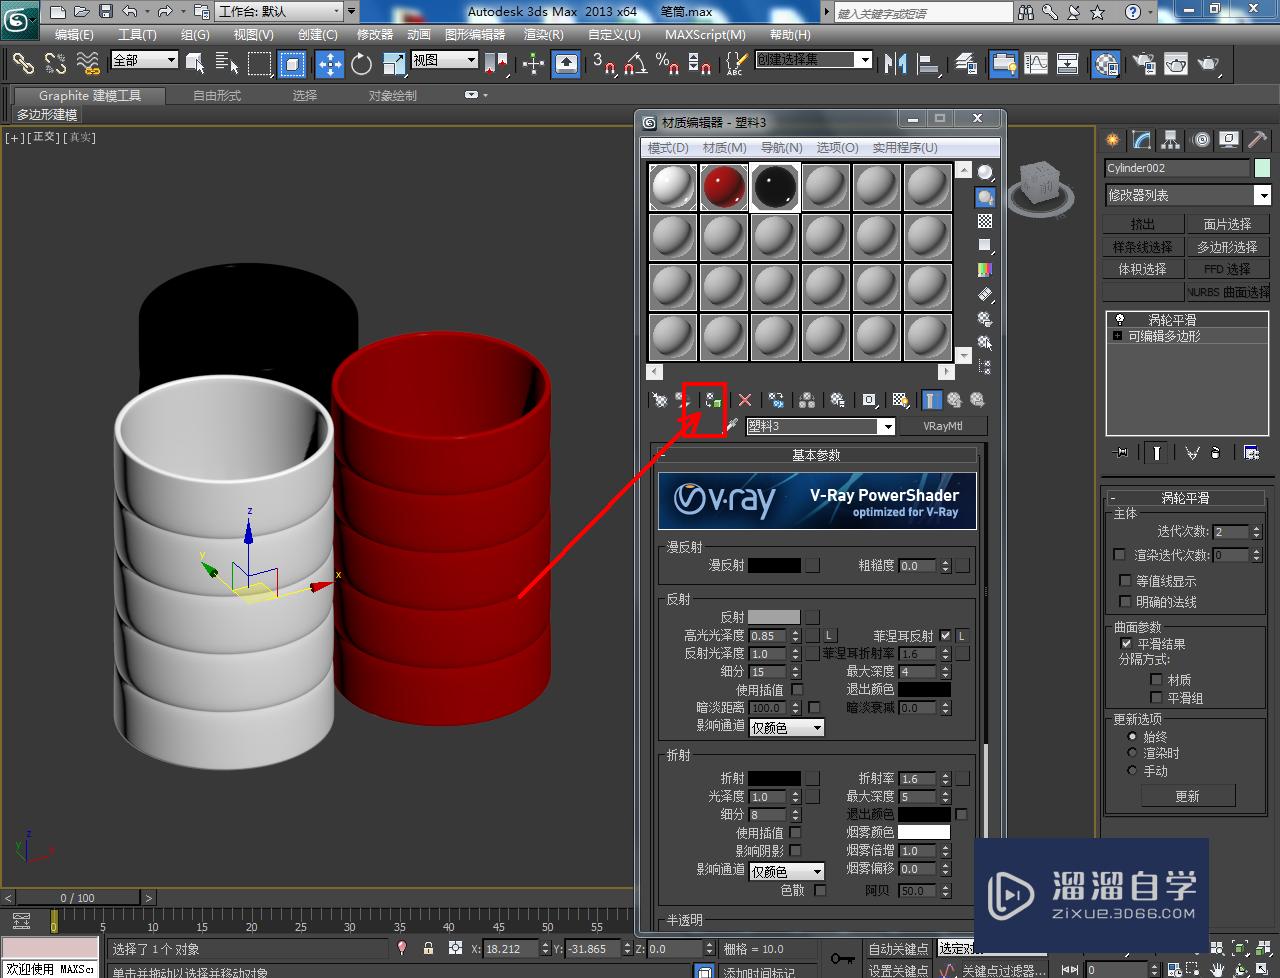Enable 明确的法线 checkbox
Viewport: 1280px width, 978px height.
[x=1125, y=601]
